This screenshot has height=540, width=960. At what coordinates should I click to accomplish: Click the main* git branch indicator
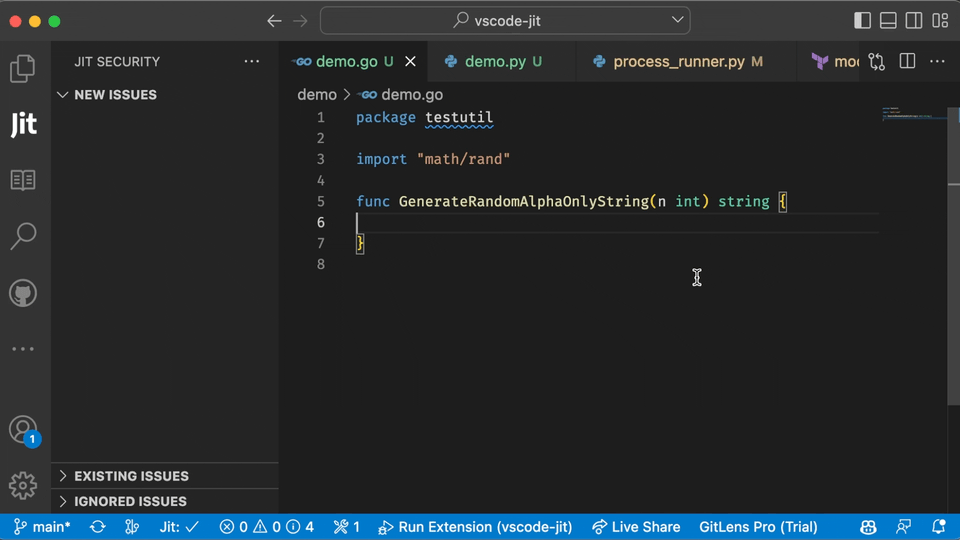[42, 527]
